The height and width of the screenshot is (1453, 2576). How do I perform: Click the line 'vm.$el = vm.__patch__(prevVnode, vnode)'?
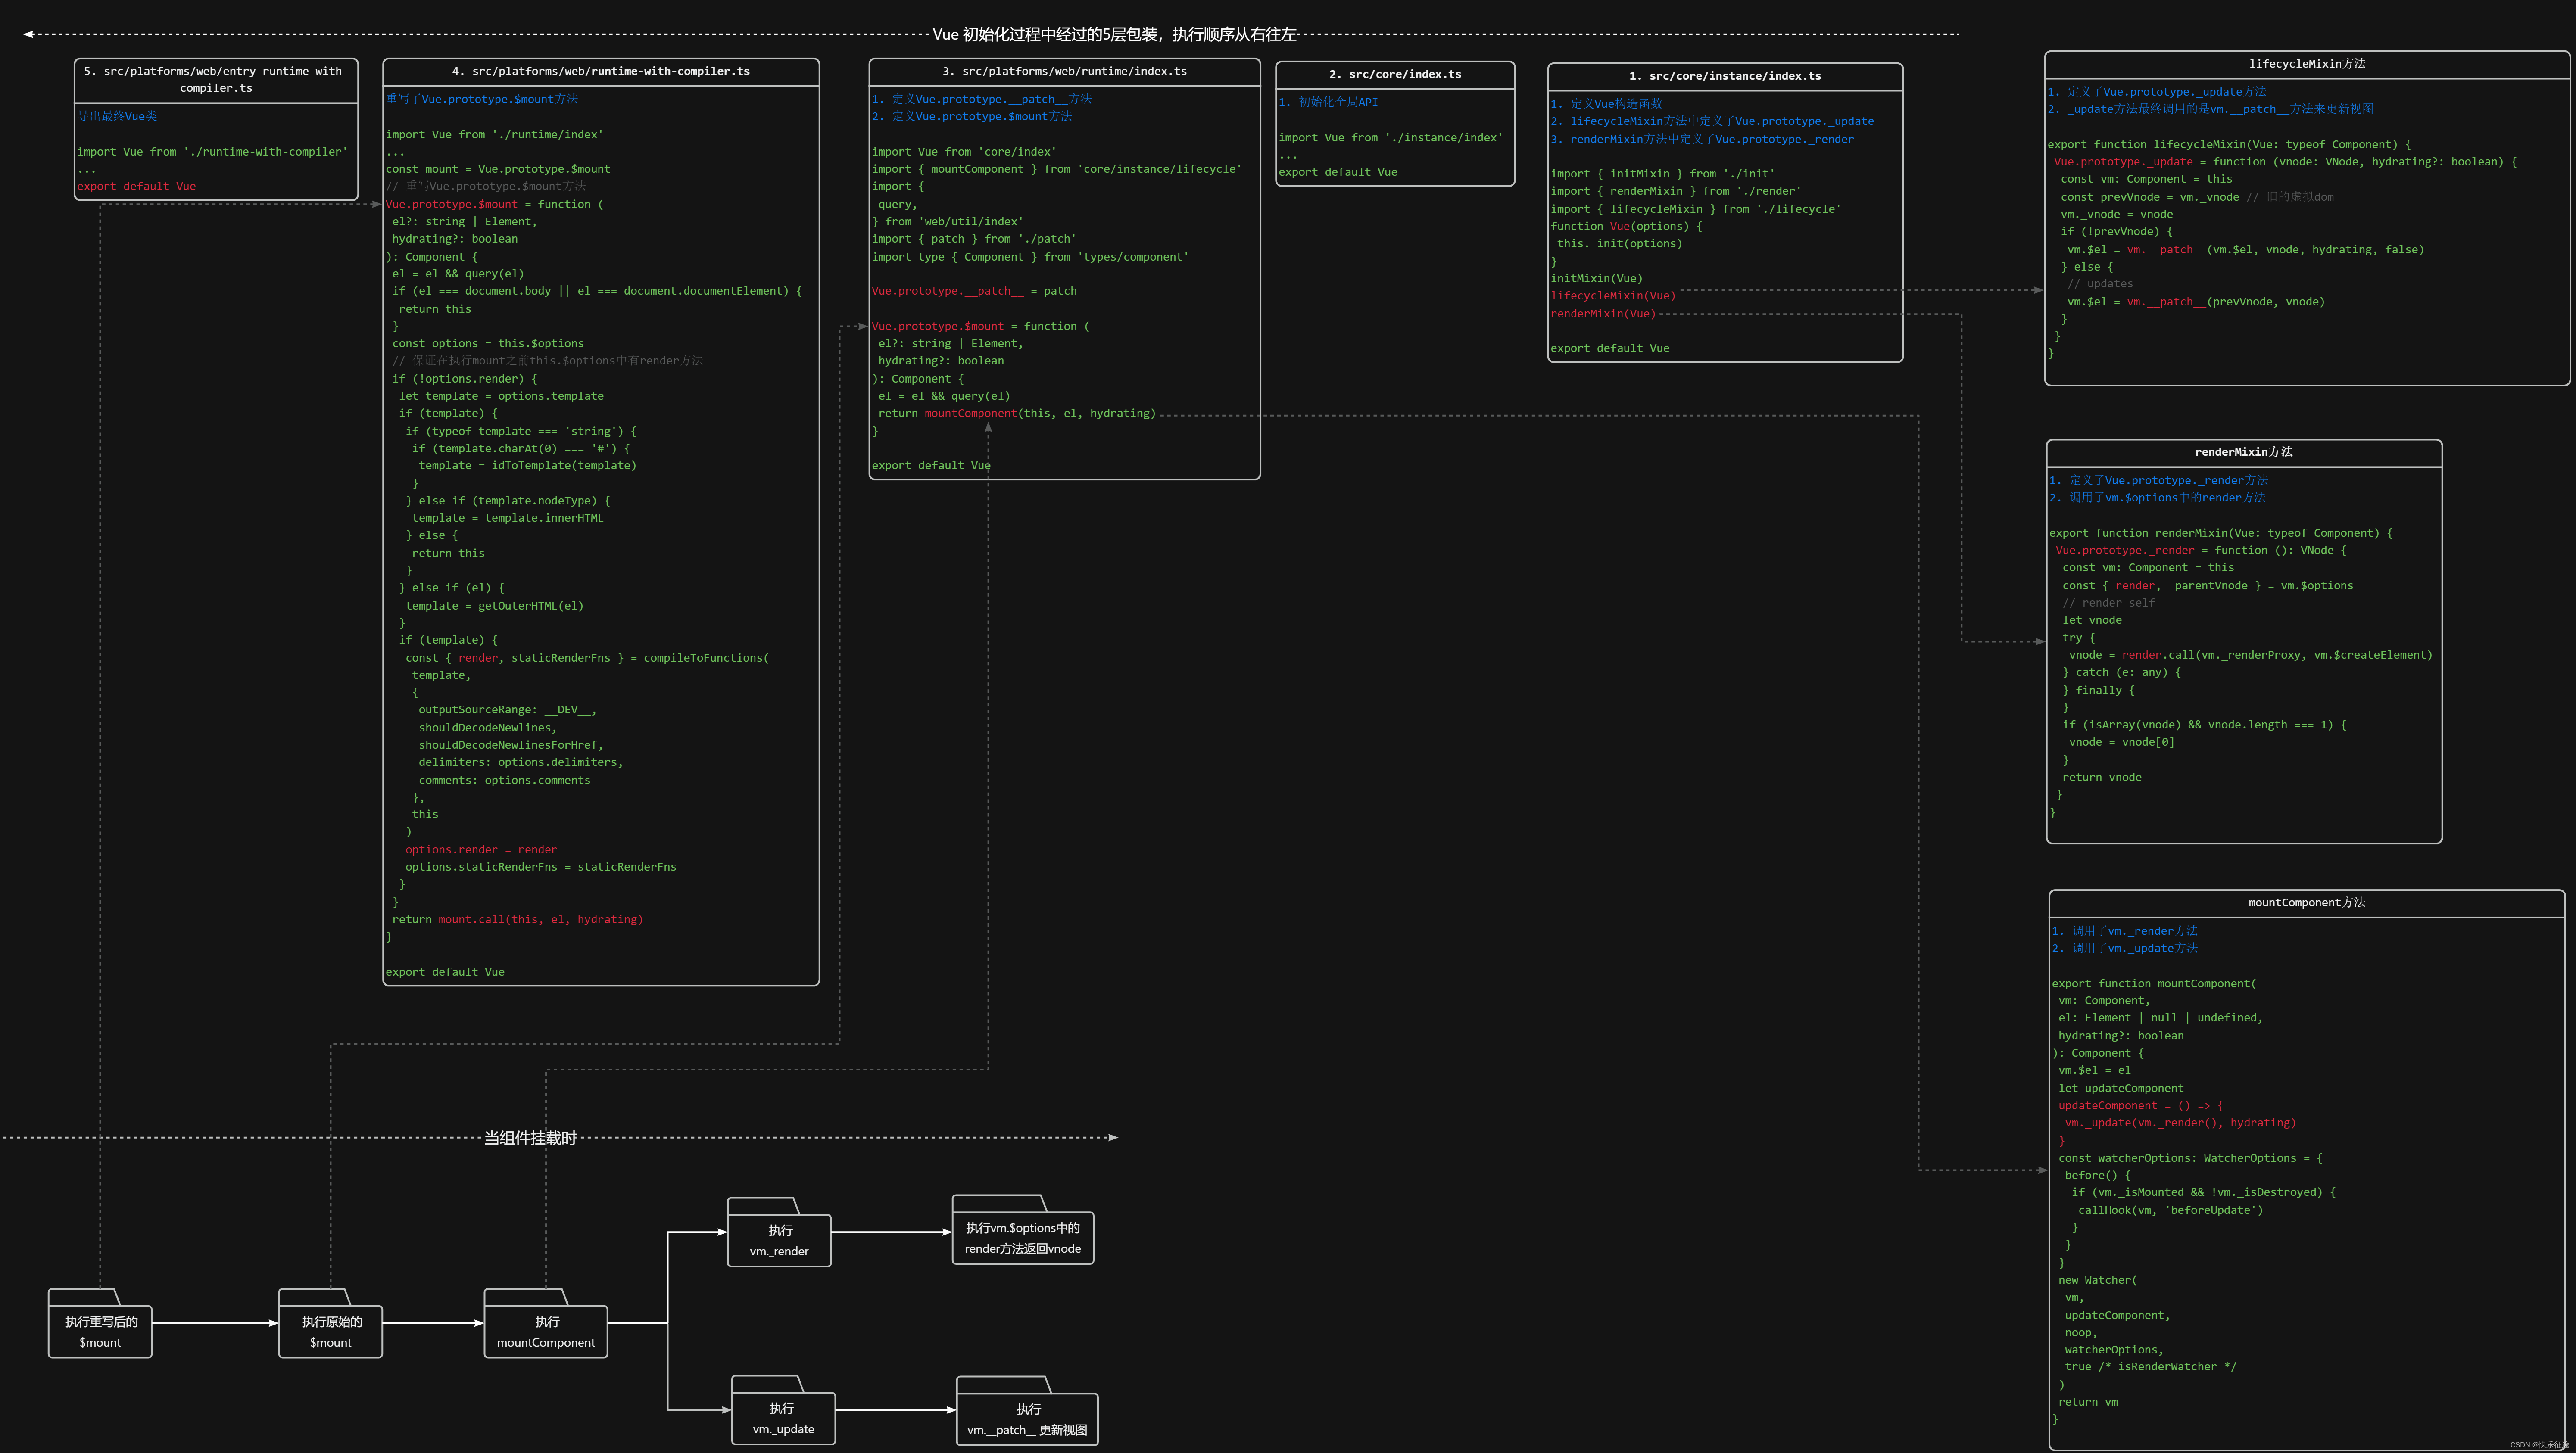[2195, 302]
